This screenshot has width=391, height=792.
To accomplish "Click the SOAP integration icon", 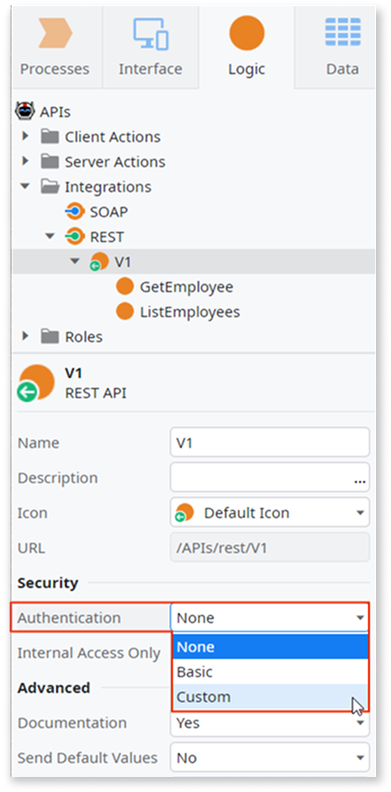I will [75, 212].
